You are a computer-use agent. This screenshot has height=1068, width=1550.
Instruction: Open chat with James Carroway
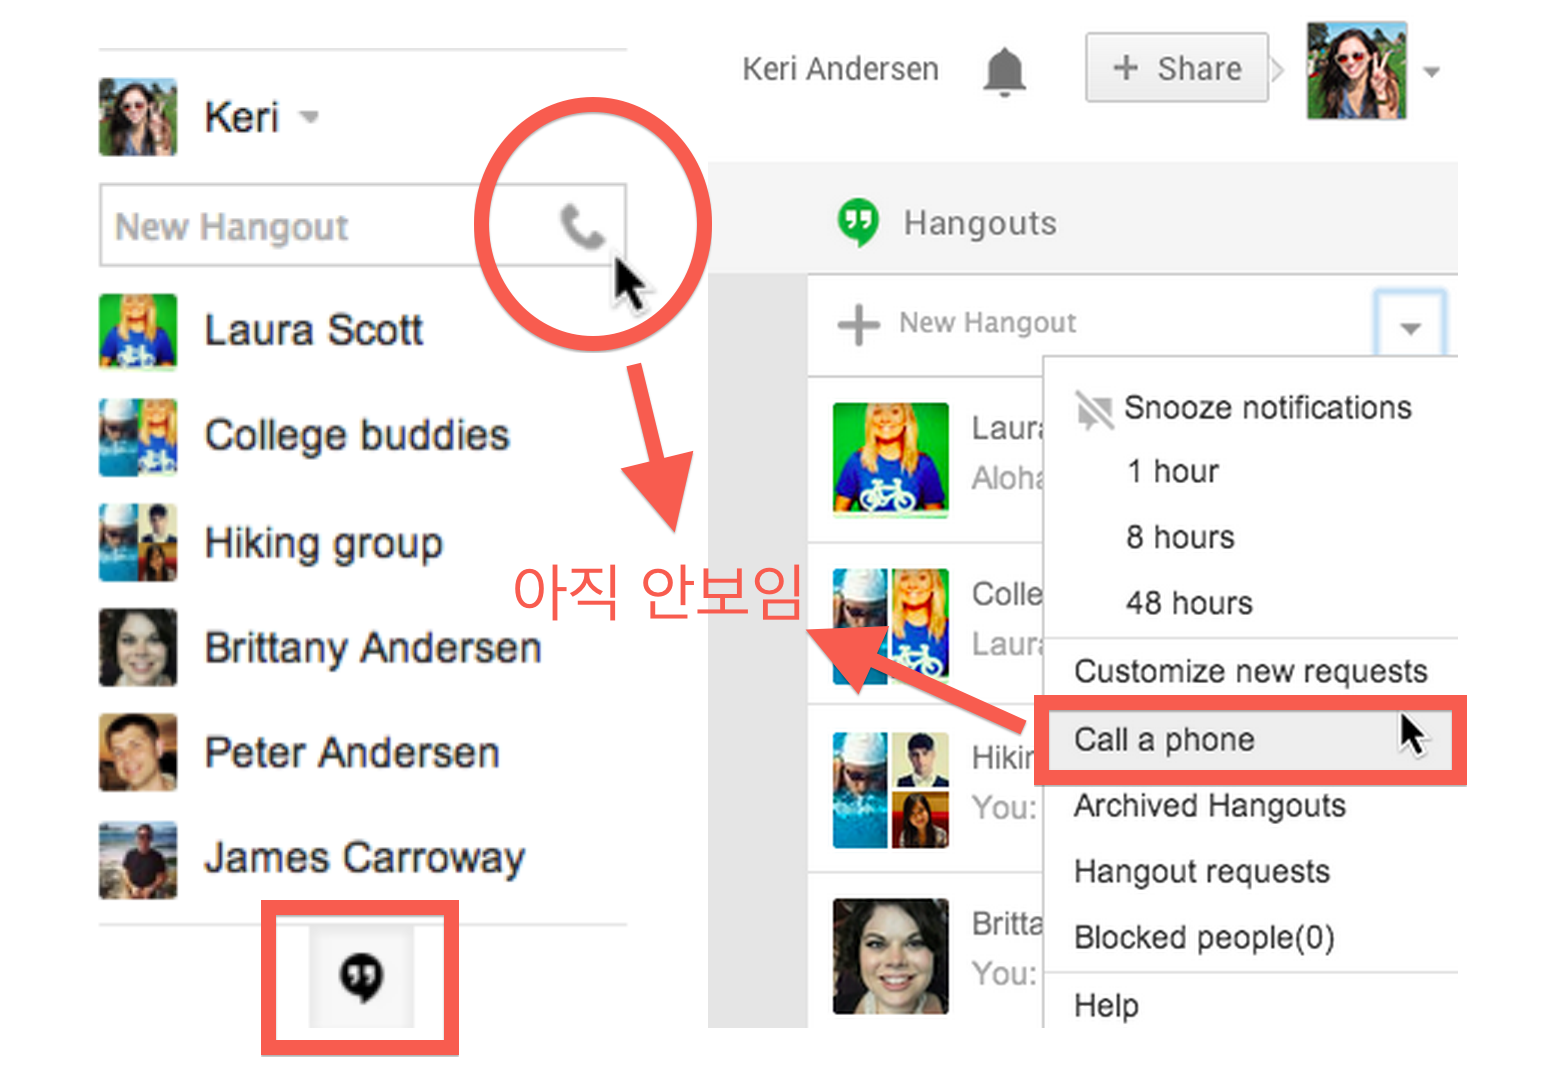coord(364,858)
